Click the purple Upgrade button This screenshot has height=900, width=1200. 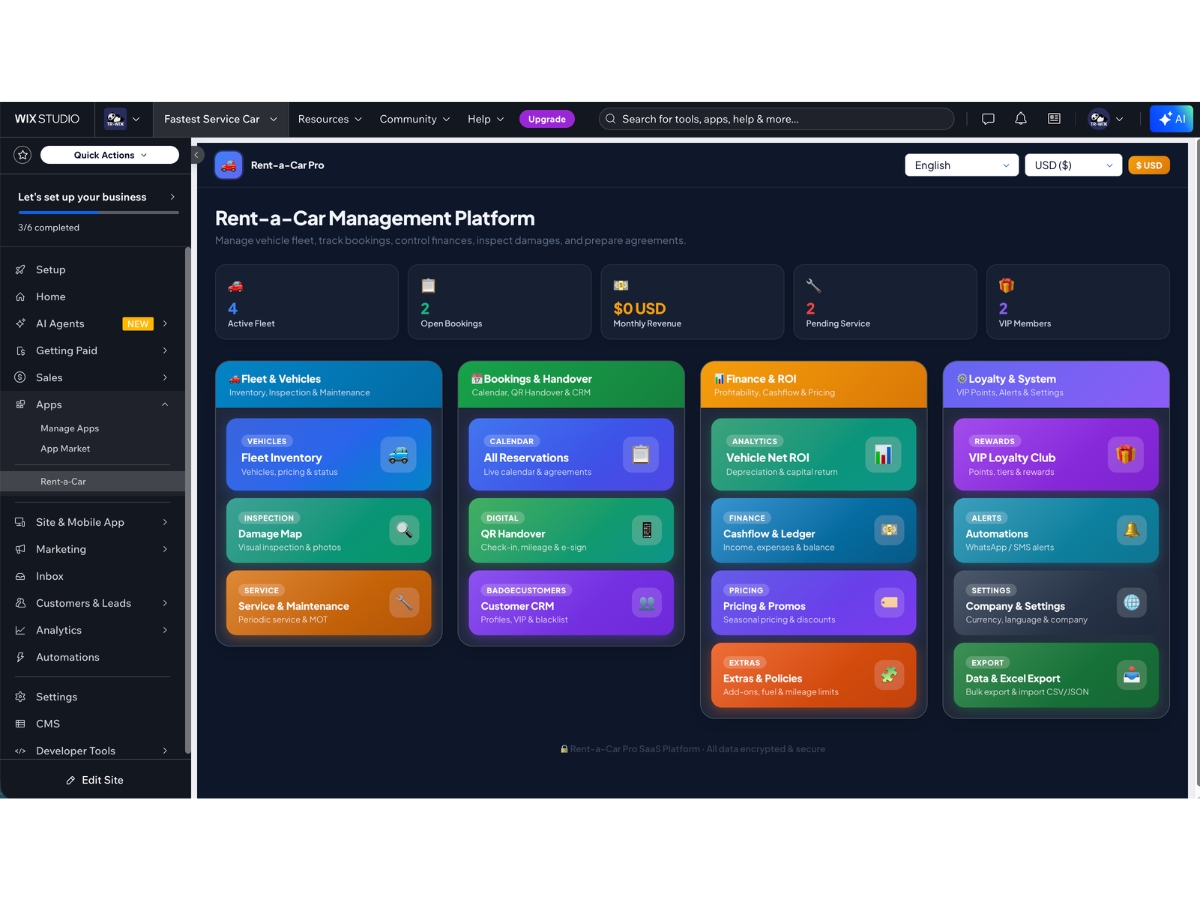click(x=547, y=119)
